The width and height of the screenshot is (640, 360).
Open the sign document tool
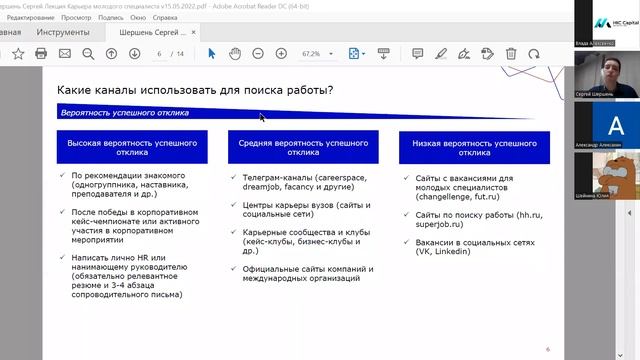pos(464,53)
